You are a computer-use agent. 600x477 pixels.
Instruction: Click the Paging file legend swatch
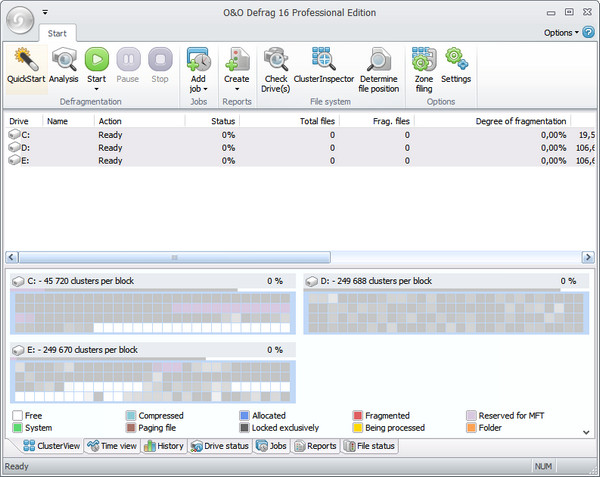click(131, 428)
